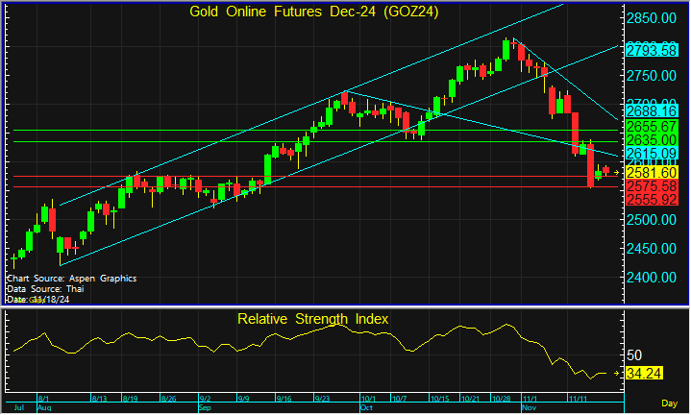Image resolution: width=691 pixels, height=415 pixels.
Task: Click the 2850.00 price axis label
Action: pos(654,18)
